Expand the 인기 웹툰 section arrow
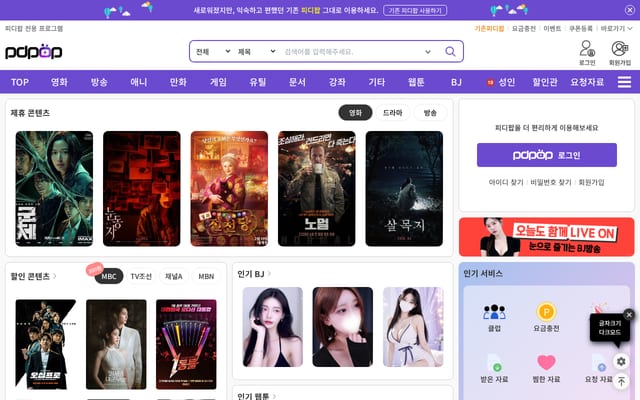Screen dimensions: 640x400 point(274,396)
